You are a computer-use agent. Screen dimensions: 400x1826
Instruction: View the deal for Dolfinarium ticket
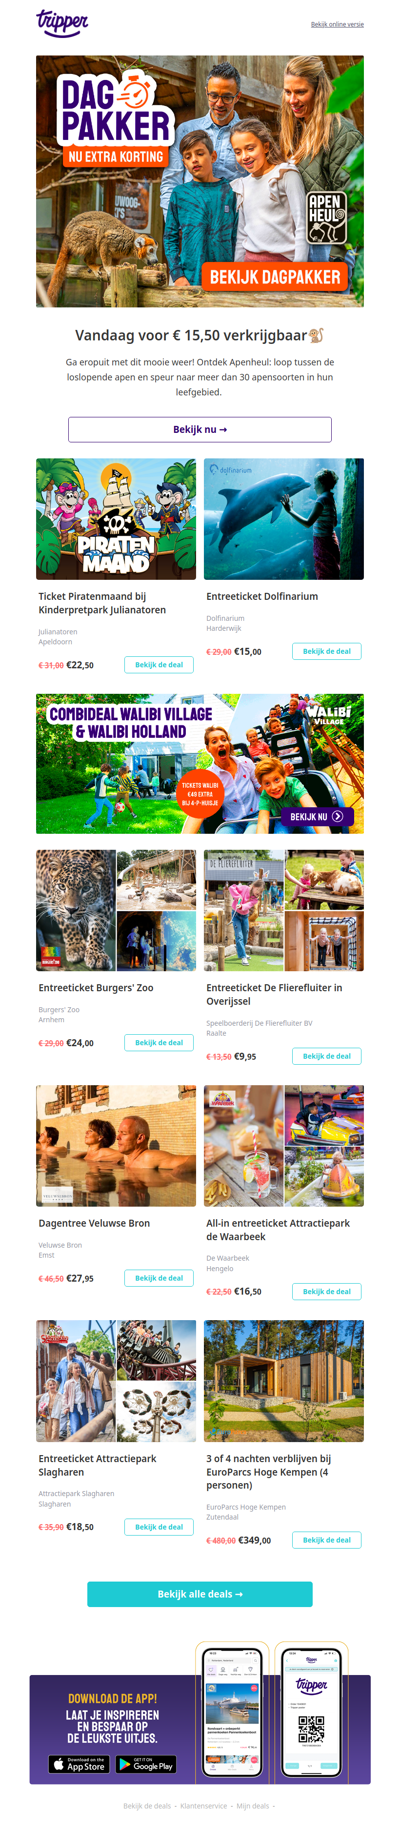tap(327, 651)
